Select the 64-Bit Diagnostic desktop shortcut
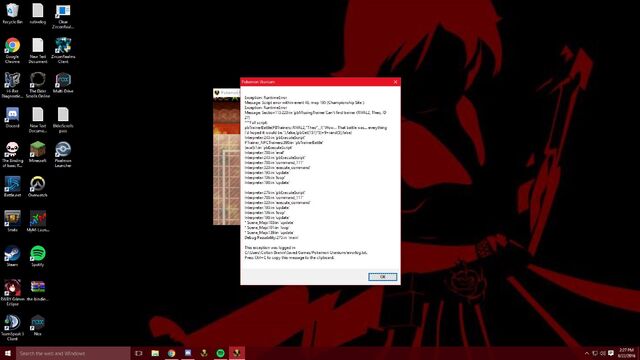640x360 pixels. coord(12,85)
